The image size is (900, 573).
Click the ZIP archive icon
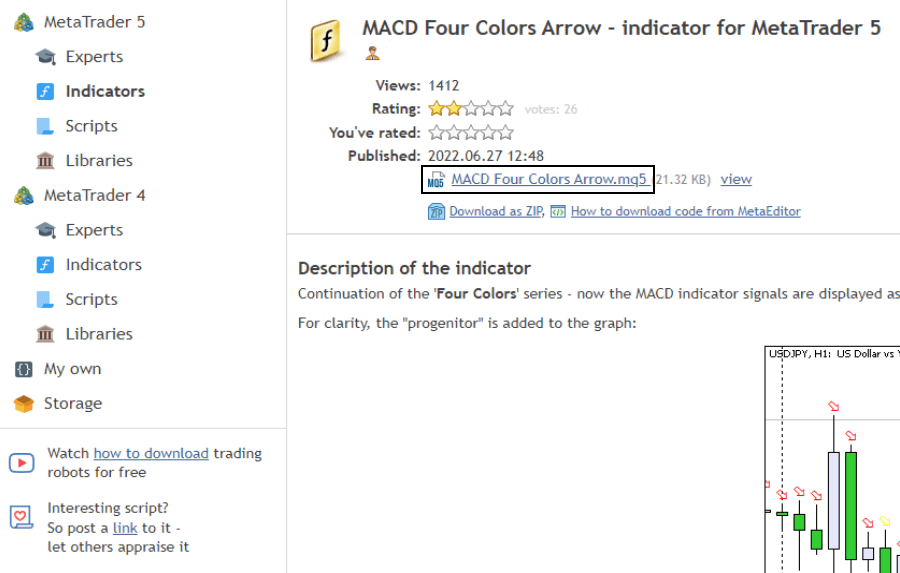pos(436,211)
